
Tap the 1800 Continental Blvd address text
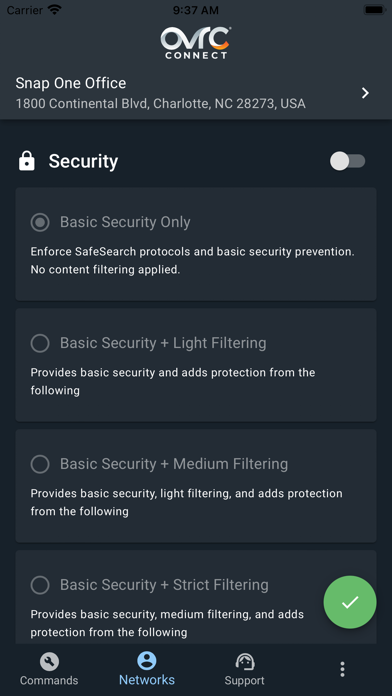tap(161, 104)
